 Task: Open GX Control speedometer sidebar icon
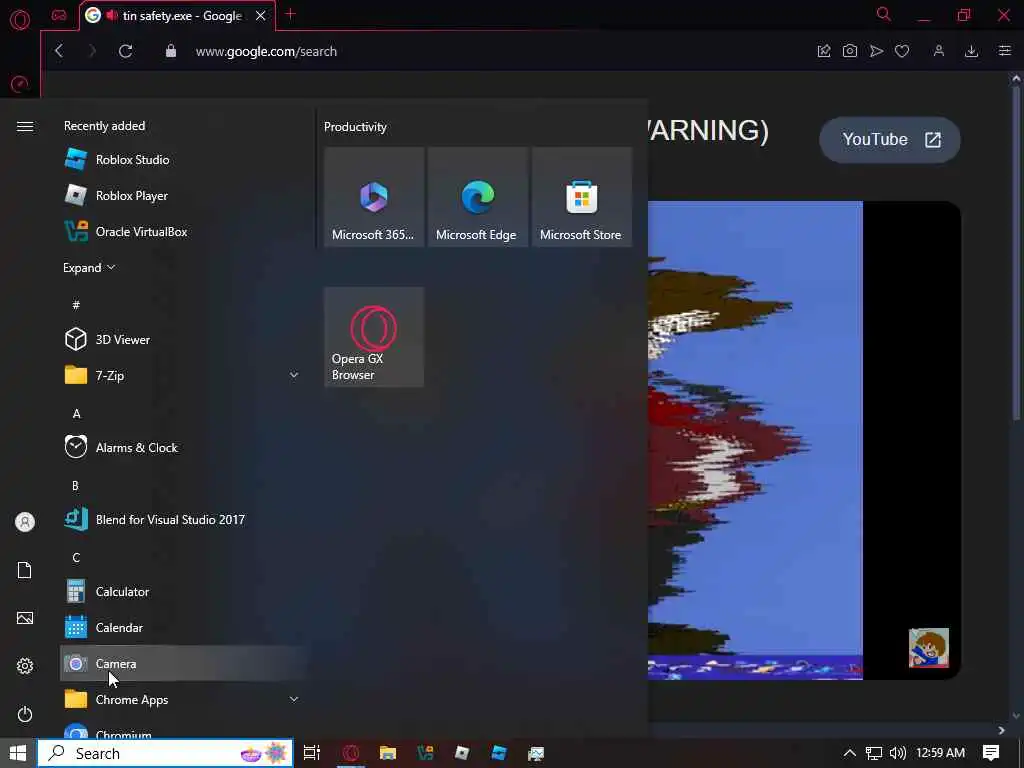click(20, 84)
